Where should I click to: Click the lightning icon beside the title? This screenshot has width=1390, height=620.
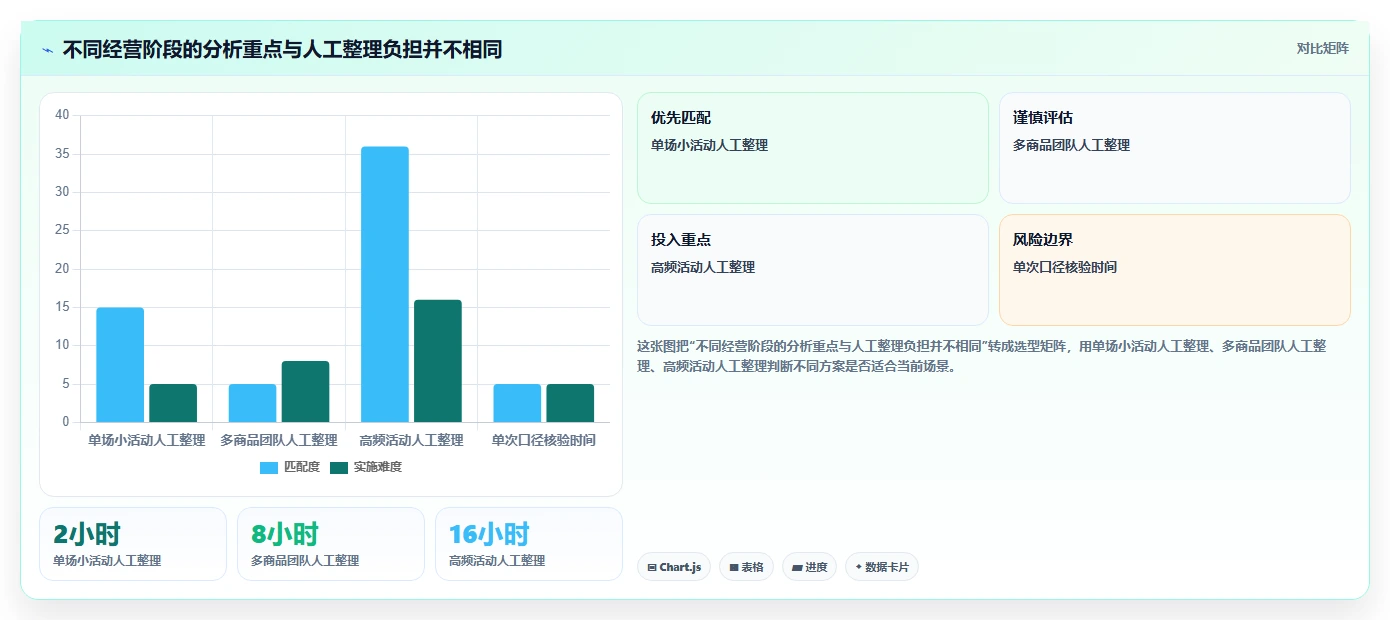click(48, 50)
